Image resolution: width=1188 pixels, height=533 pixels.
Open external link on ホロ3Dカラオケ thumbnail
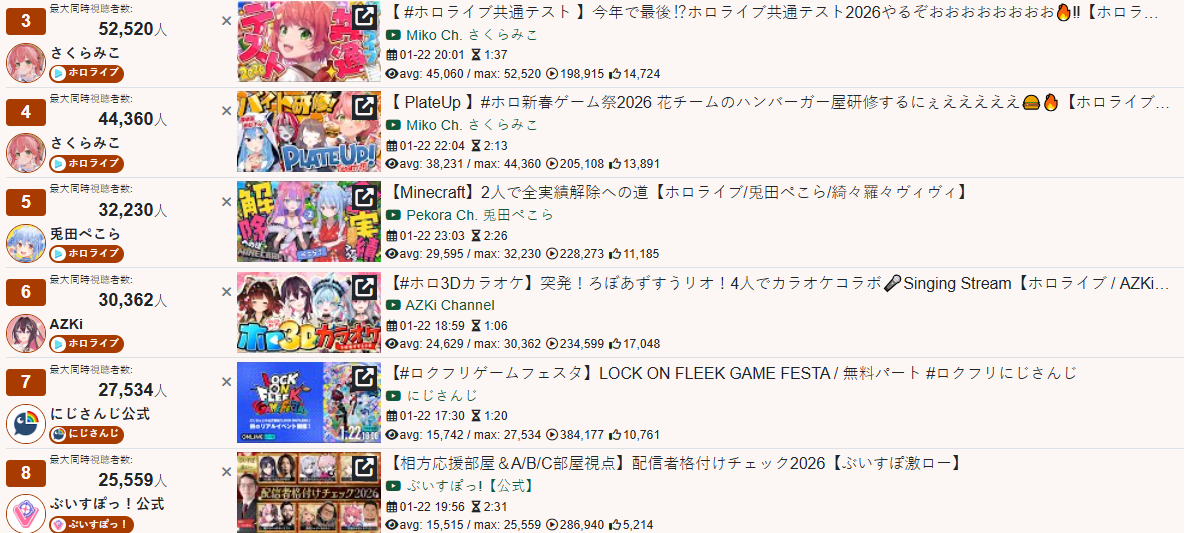364,287
